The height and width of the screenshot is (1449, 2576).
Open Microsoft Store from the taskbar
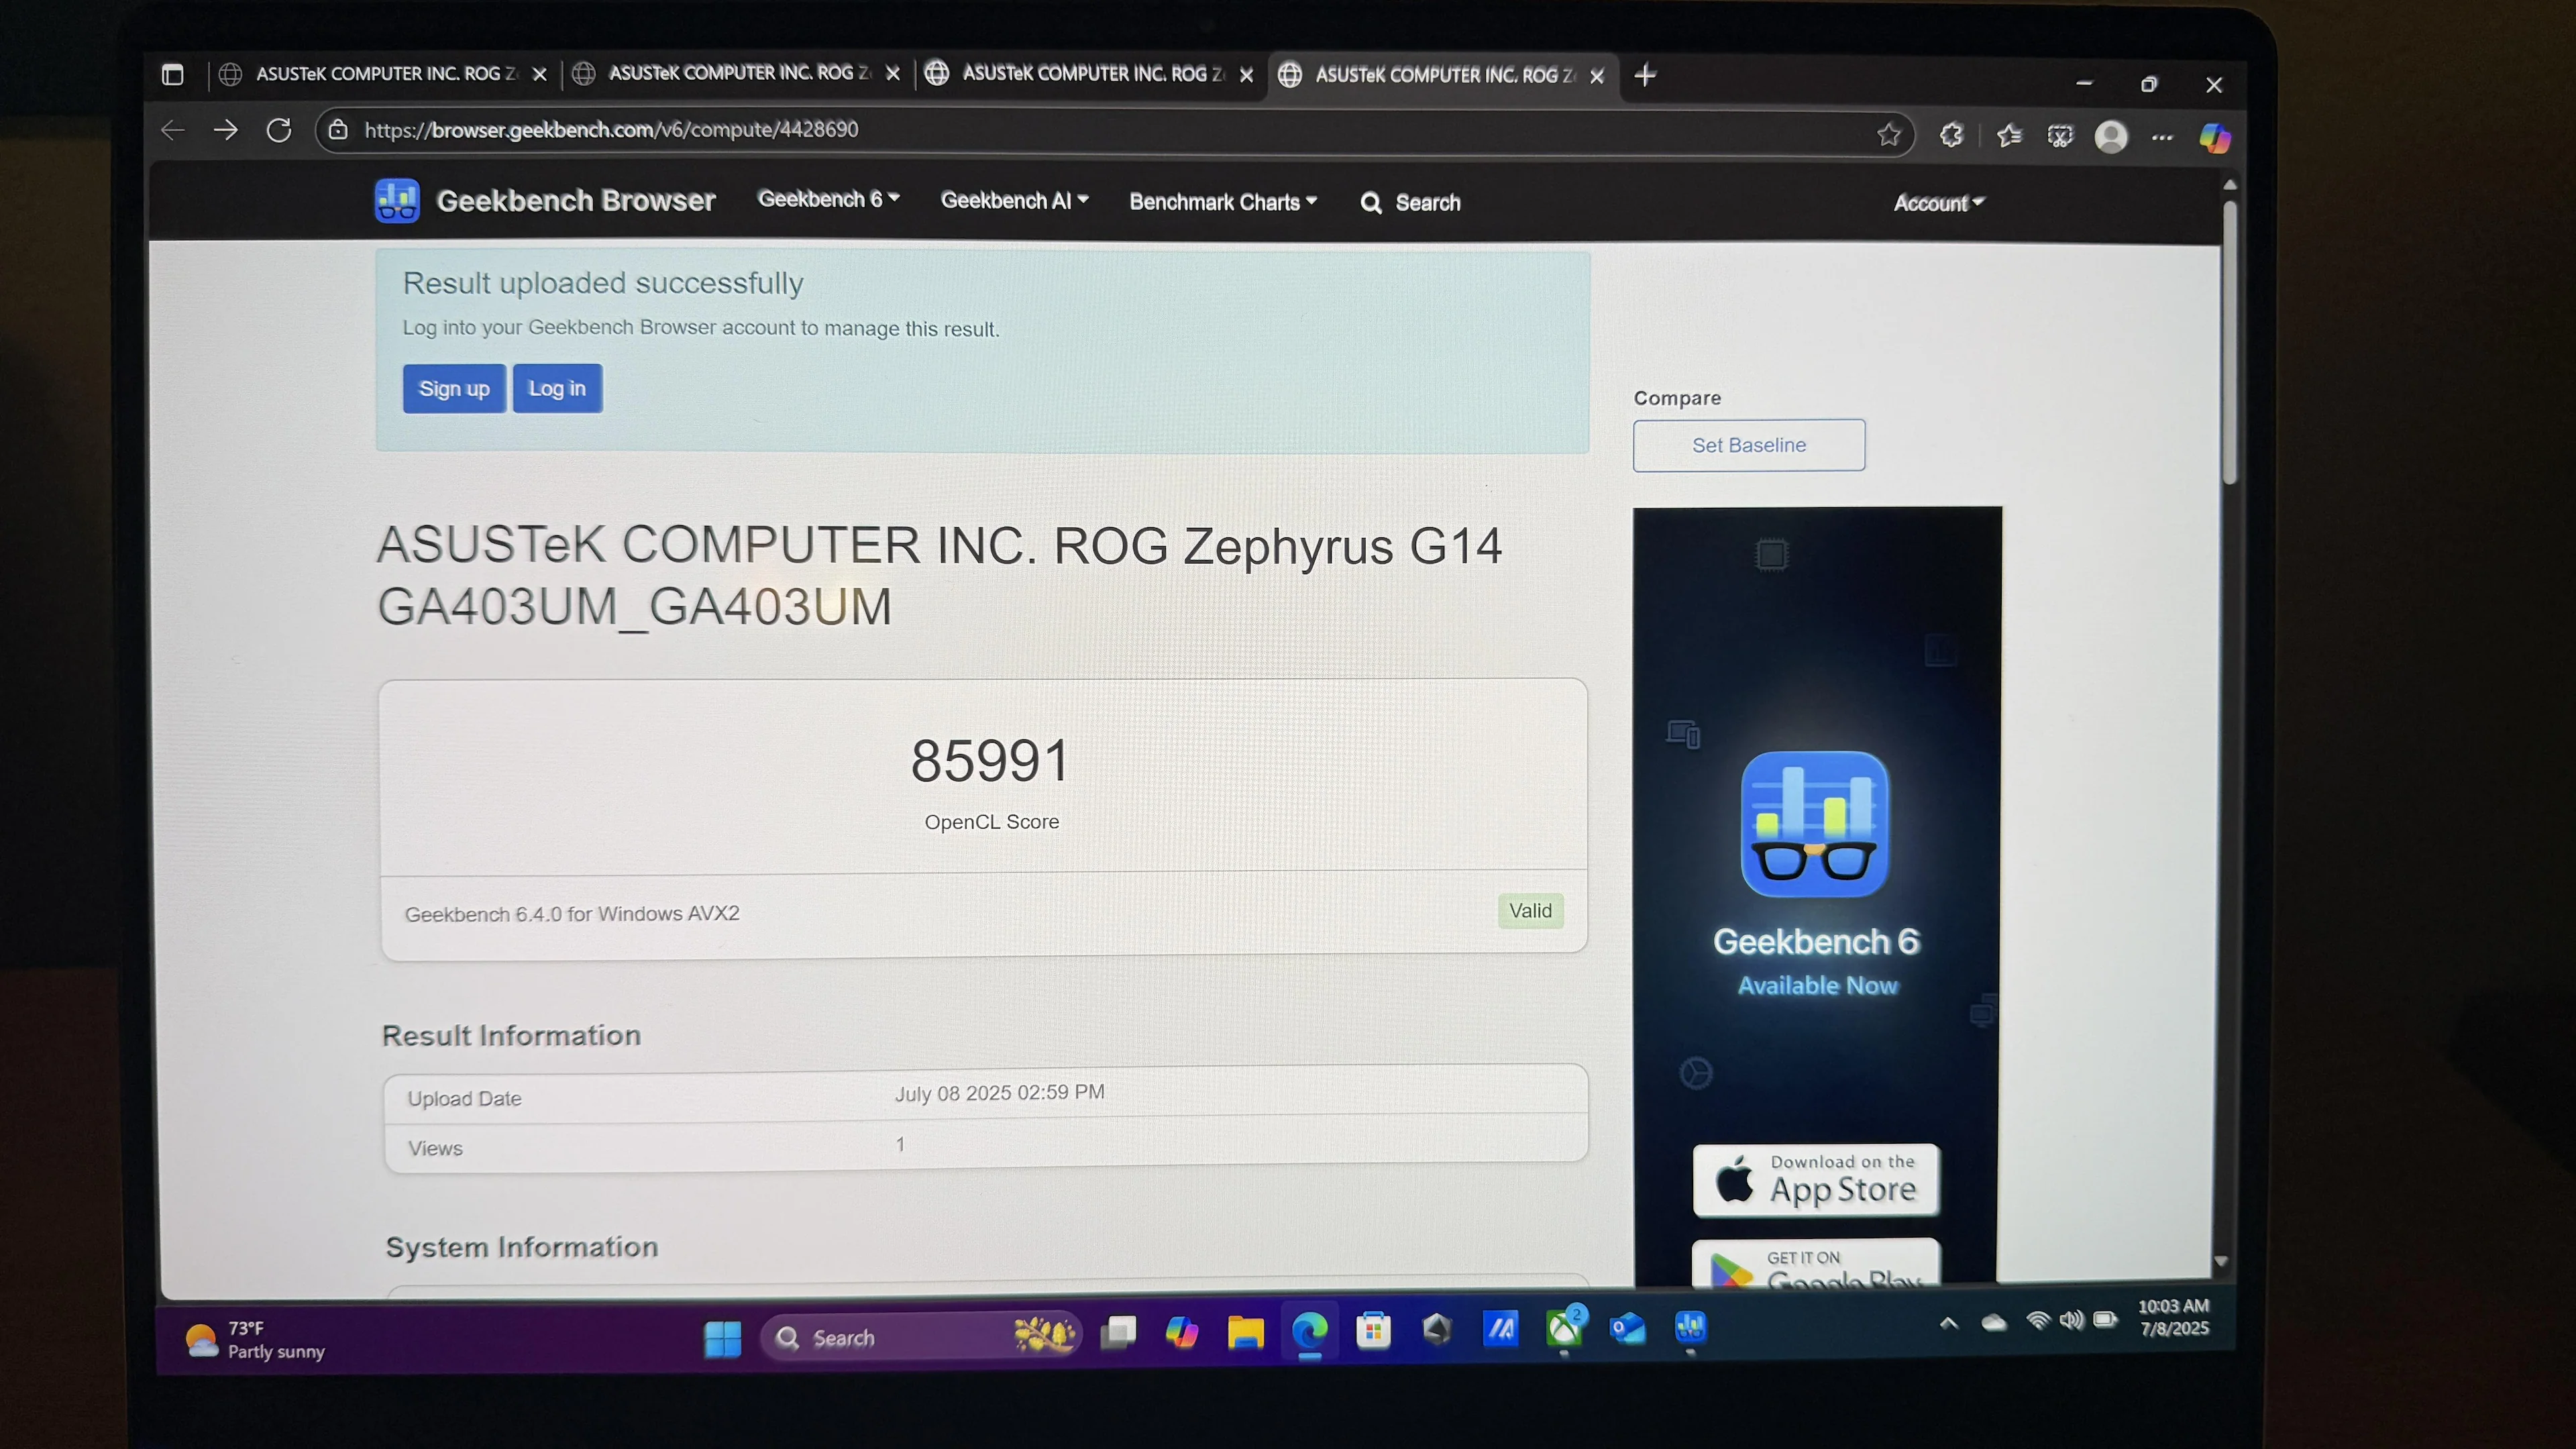(1373, 1331)
